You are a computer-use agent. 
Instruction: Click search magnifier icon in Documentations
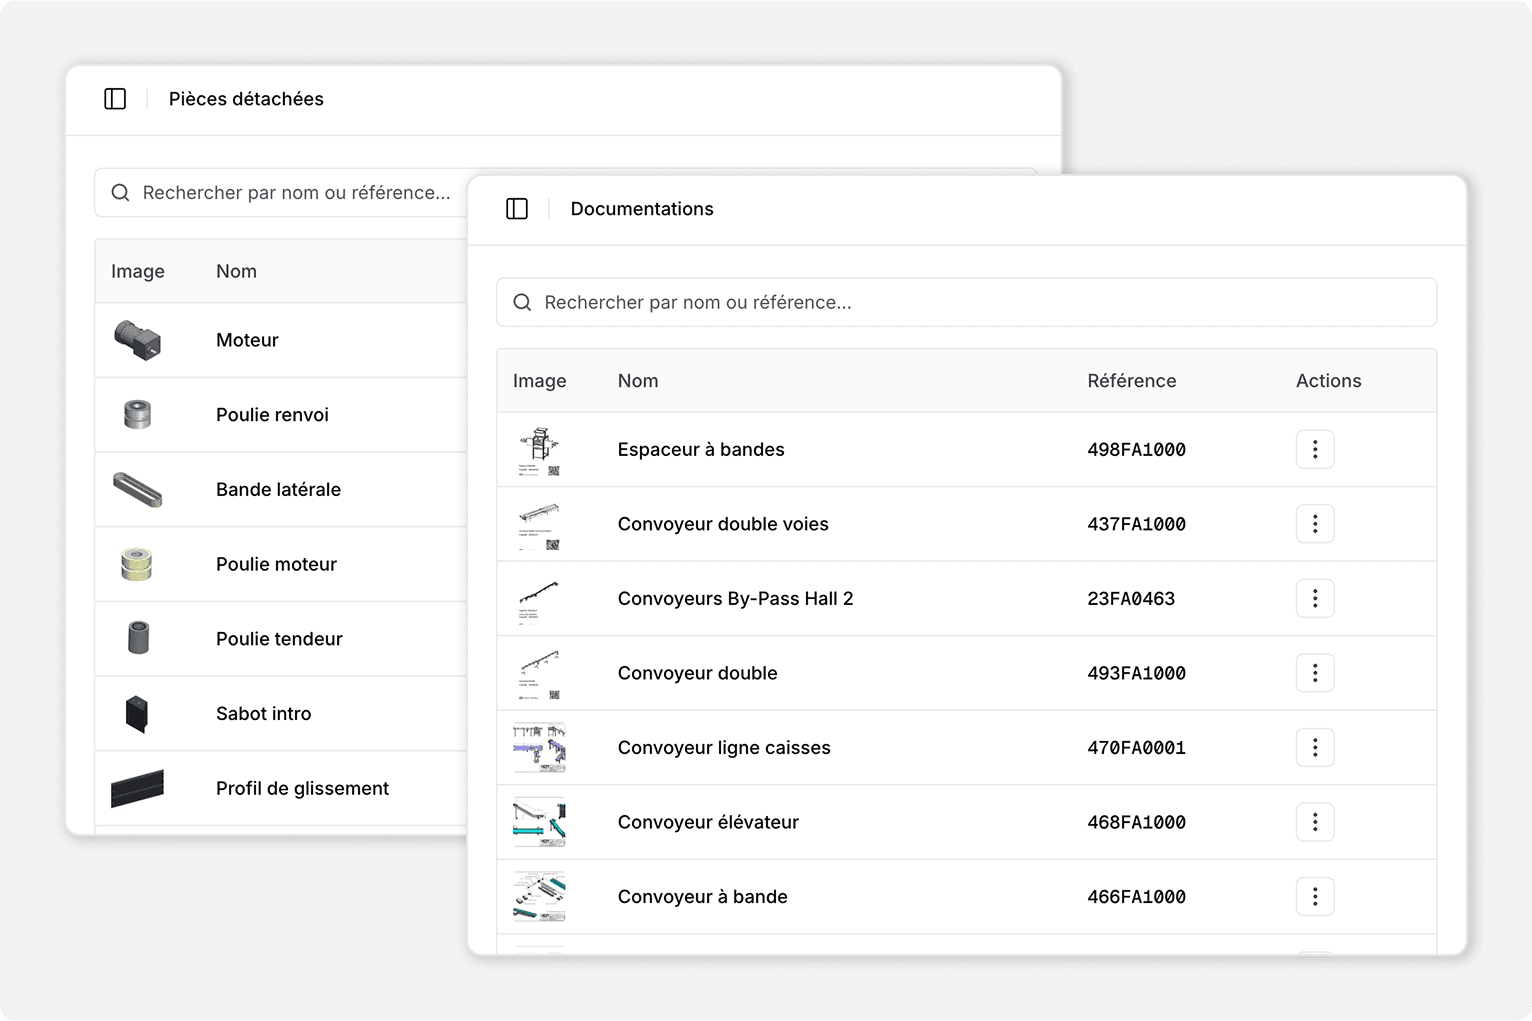click(x=522, y=303)
